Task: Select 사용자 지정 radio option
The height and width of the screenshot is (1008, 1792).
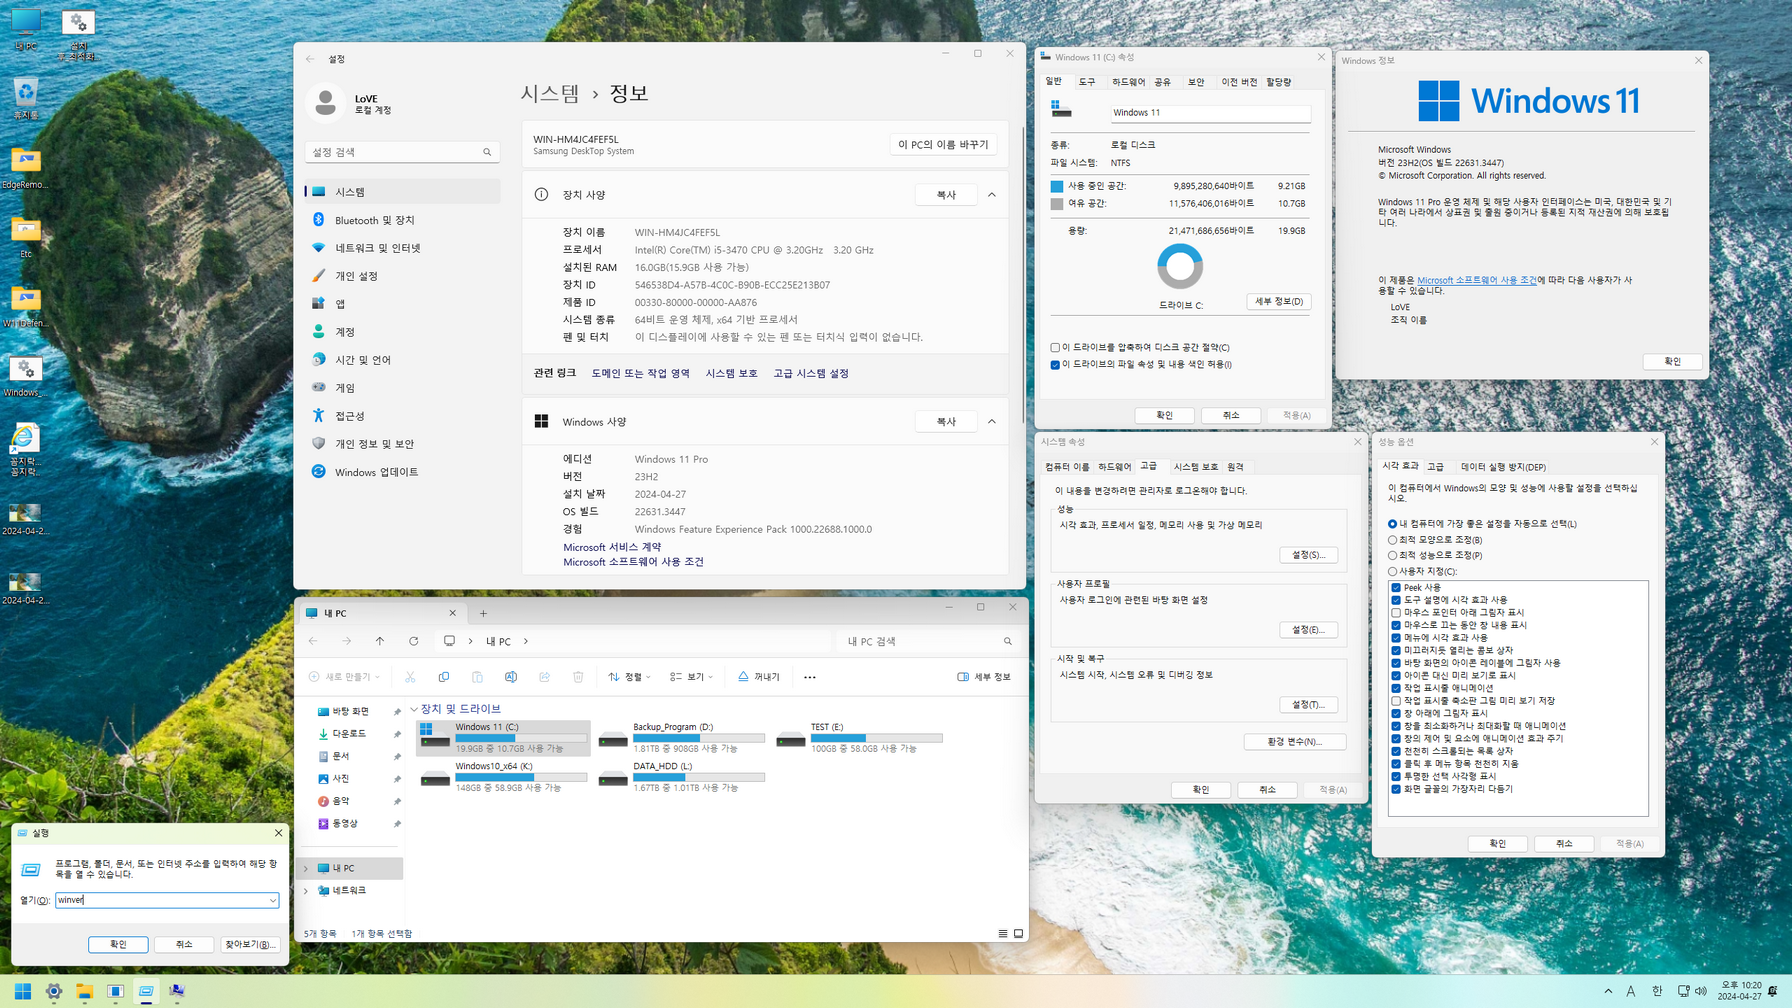Action: [1392, 571]
